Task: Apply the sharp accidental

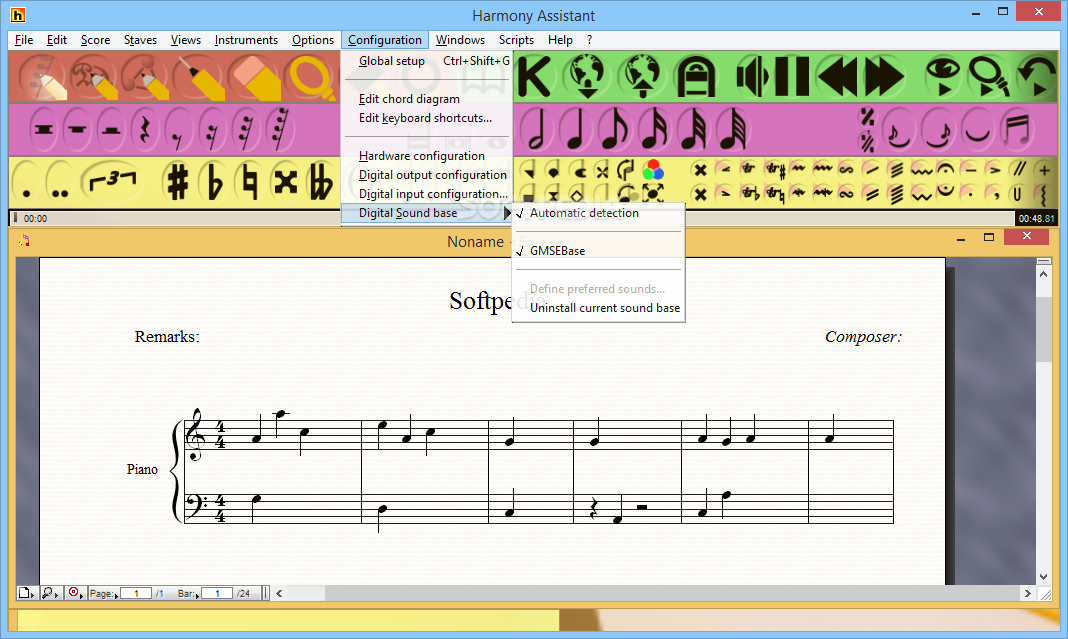Action: 178,183
